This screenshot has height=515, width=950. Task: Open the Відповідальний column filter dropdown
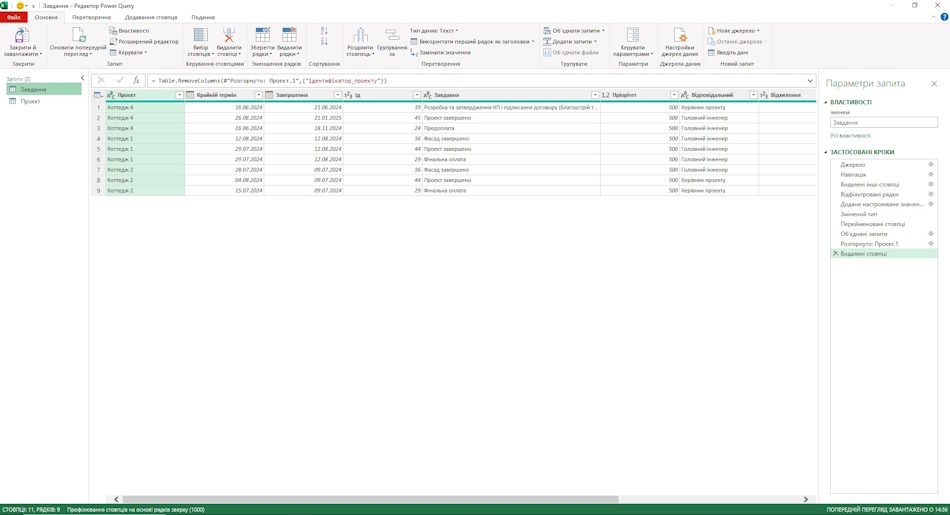754,95
